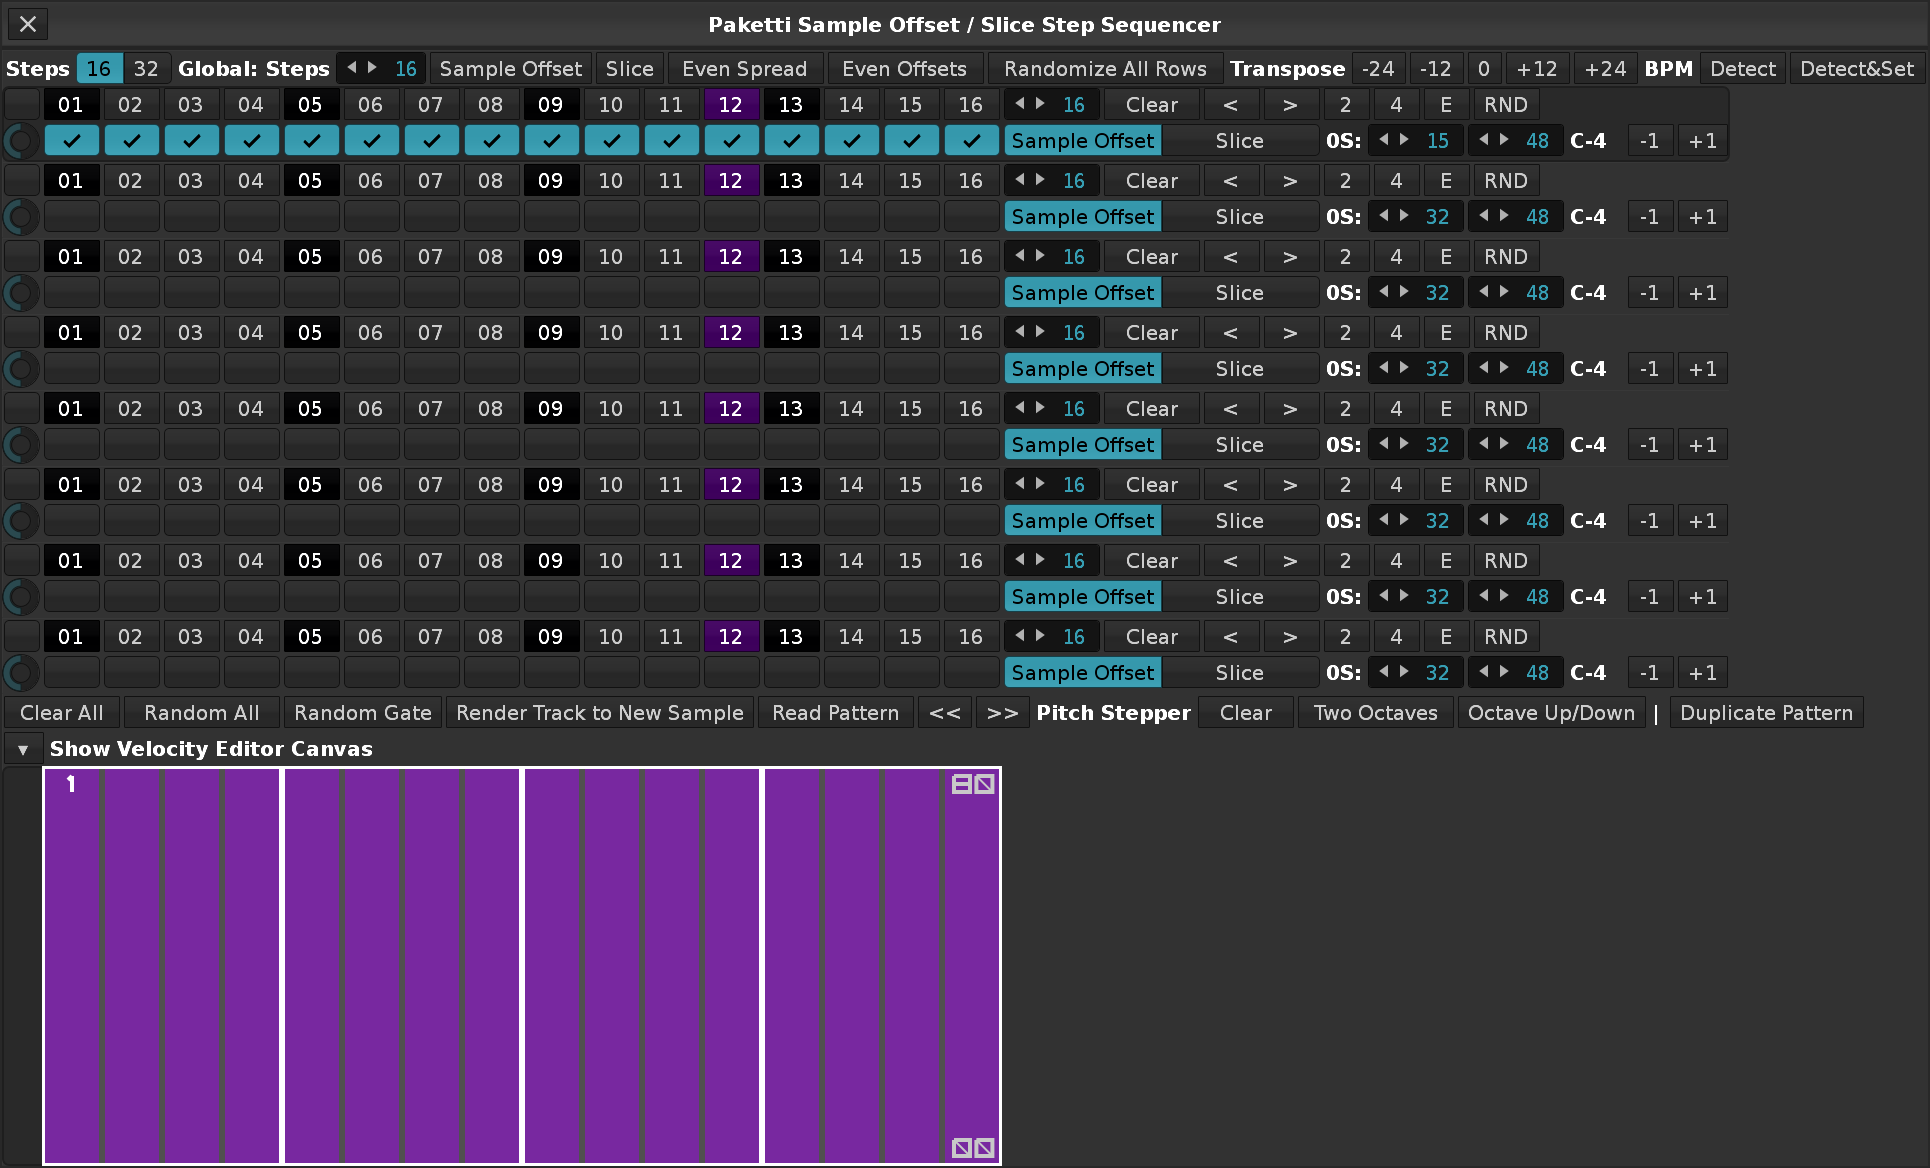Set first row to Sample Offset mode
Image resolution: width=1930 pixels, height=1168 pixels.
coord(1083,141)
